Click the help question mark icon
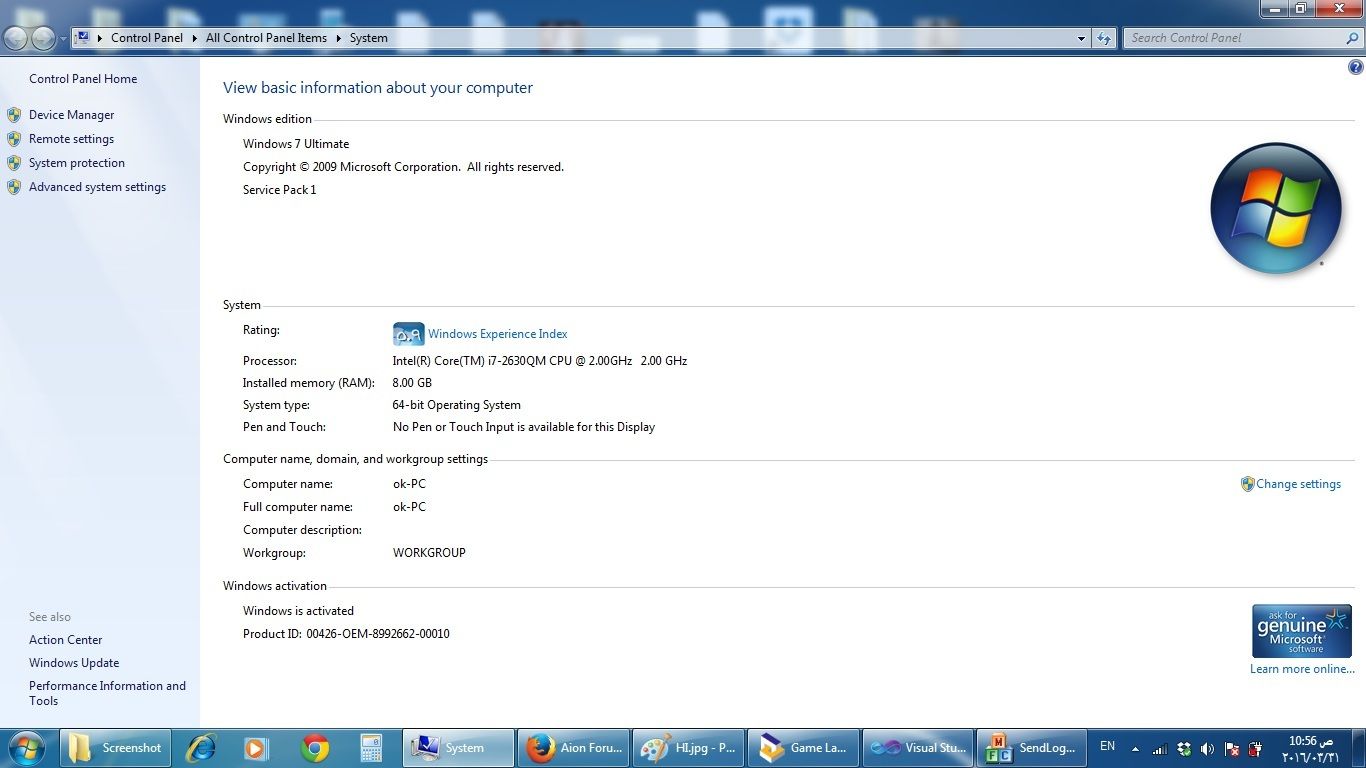Image resolution: width=1366 pixels, height=768 pixels. [x=1356, y=68]
